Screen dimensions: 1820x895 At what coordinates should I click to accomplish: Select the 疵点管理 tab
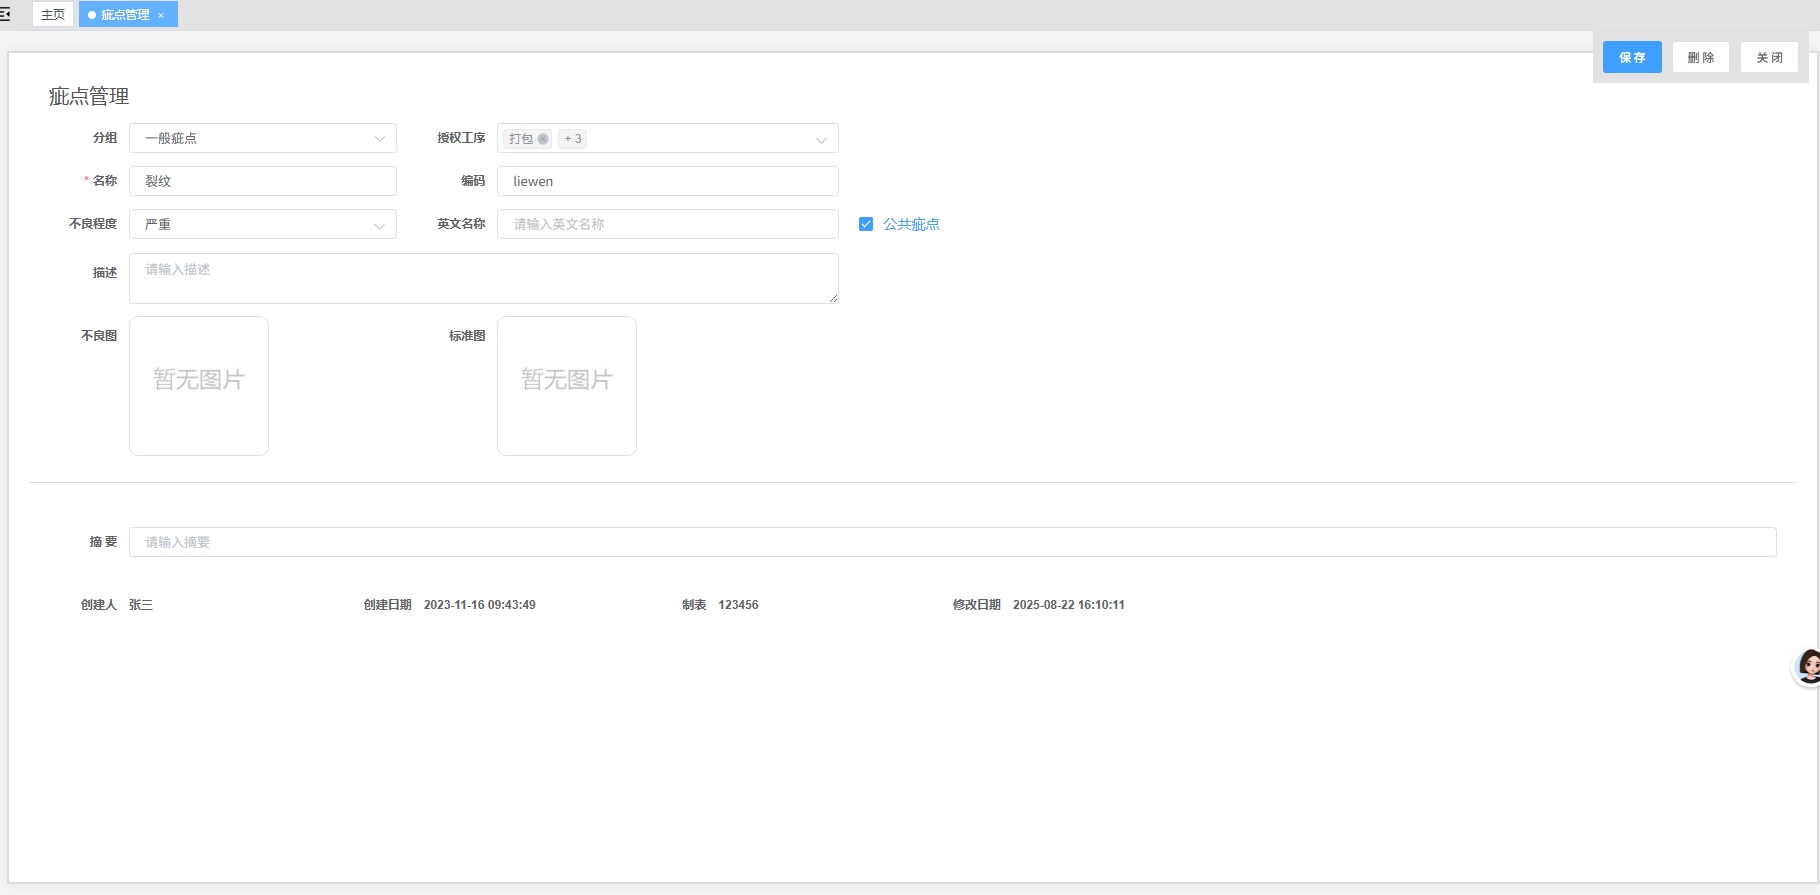[124, 15]
